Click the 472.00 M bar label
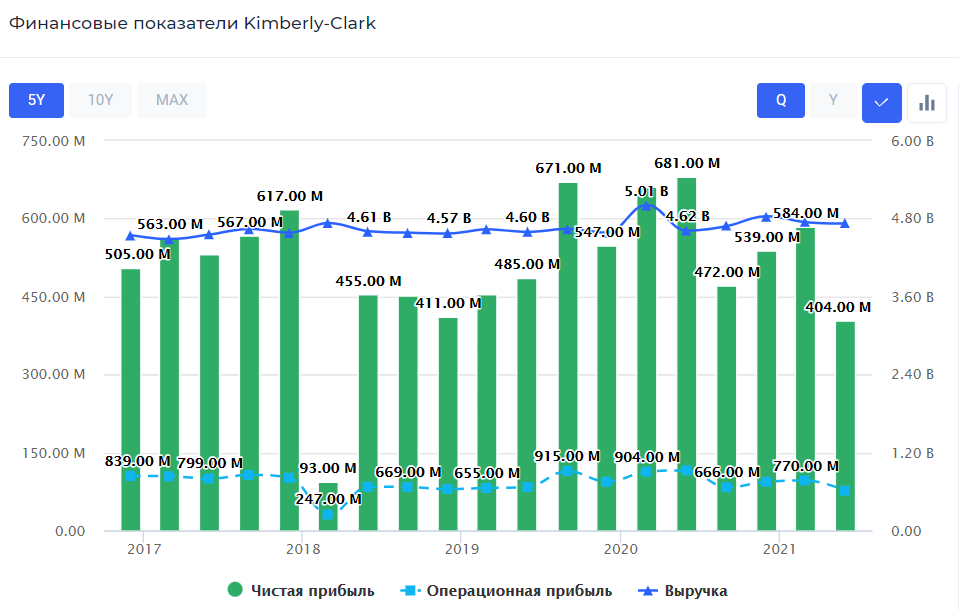 click(727, 272)
